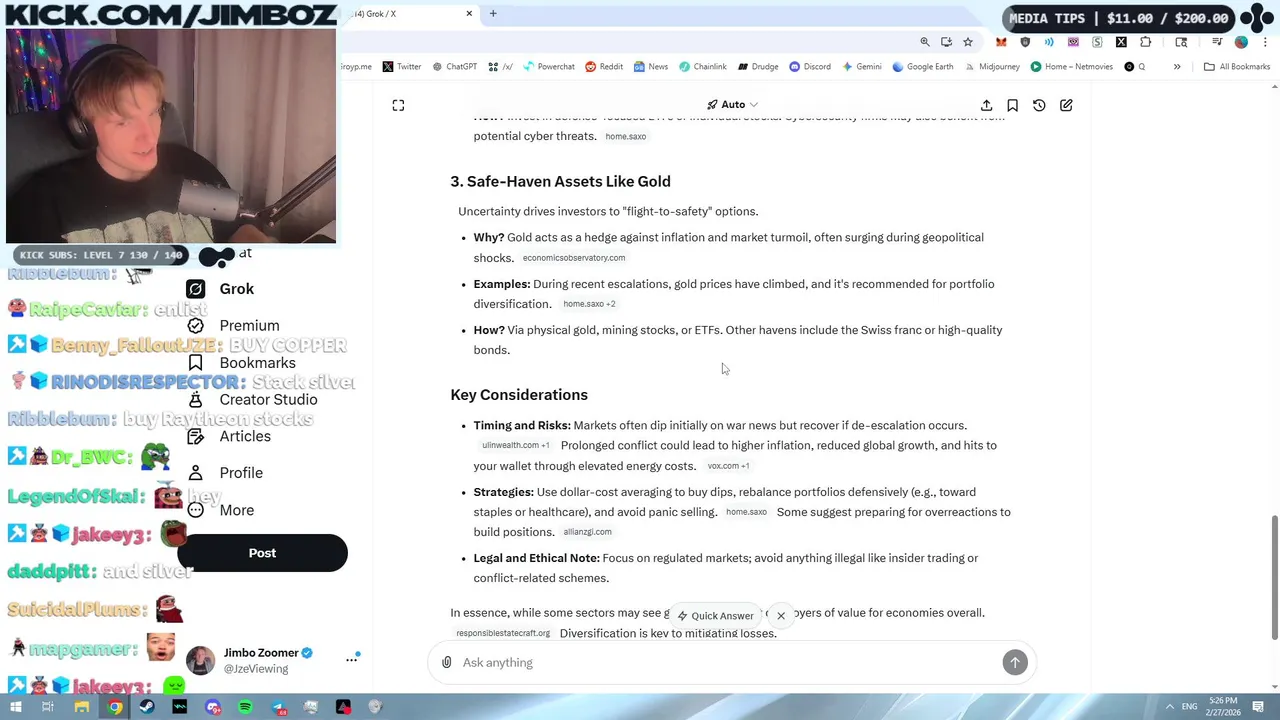Open the Reddit bookmark
1280x720 pixels.
coord(604,67)
